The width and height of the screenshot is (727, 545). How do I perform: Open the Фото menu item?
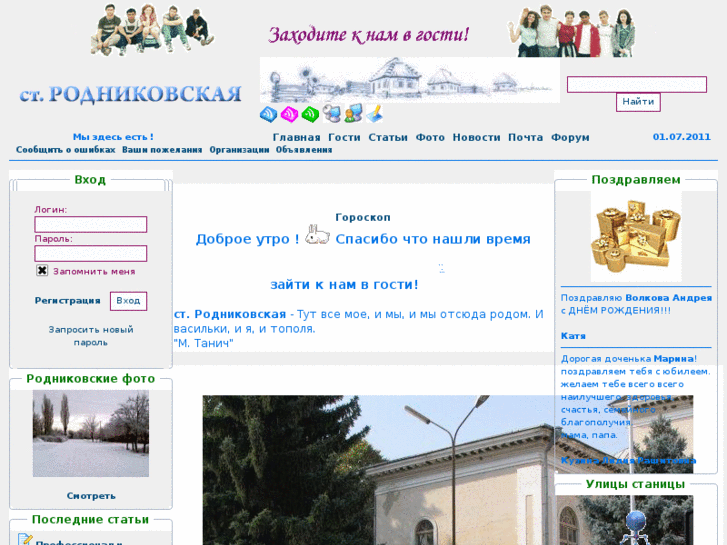click(430, 137)
